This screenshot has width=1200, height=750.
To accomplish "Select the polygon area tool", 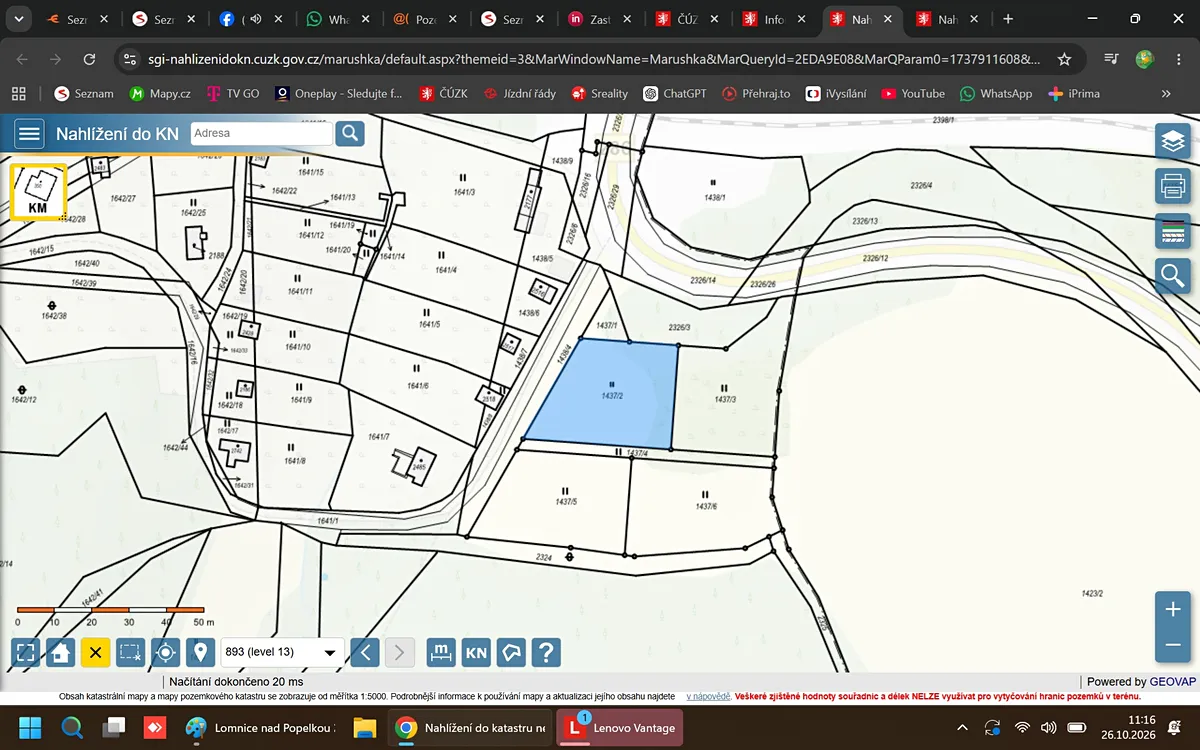I will [x=512, y=653].
